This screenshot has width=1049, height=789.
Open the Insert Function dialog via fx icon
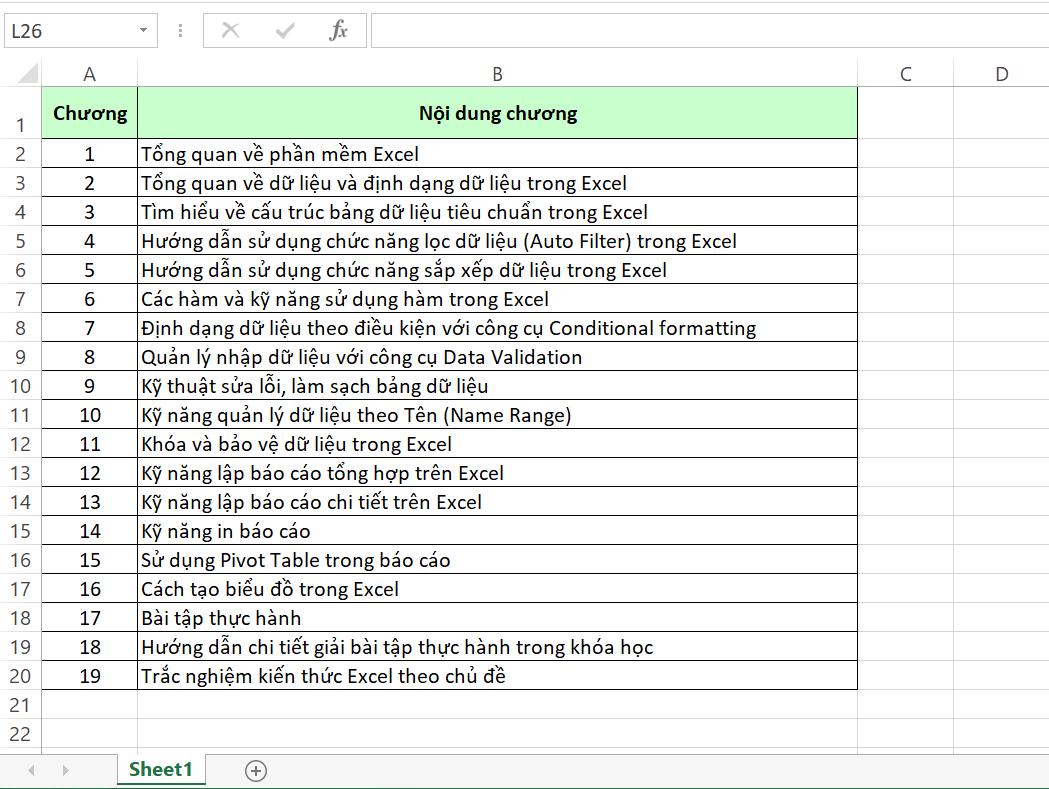point(338,30)
